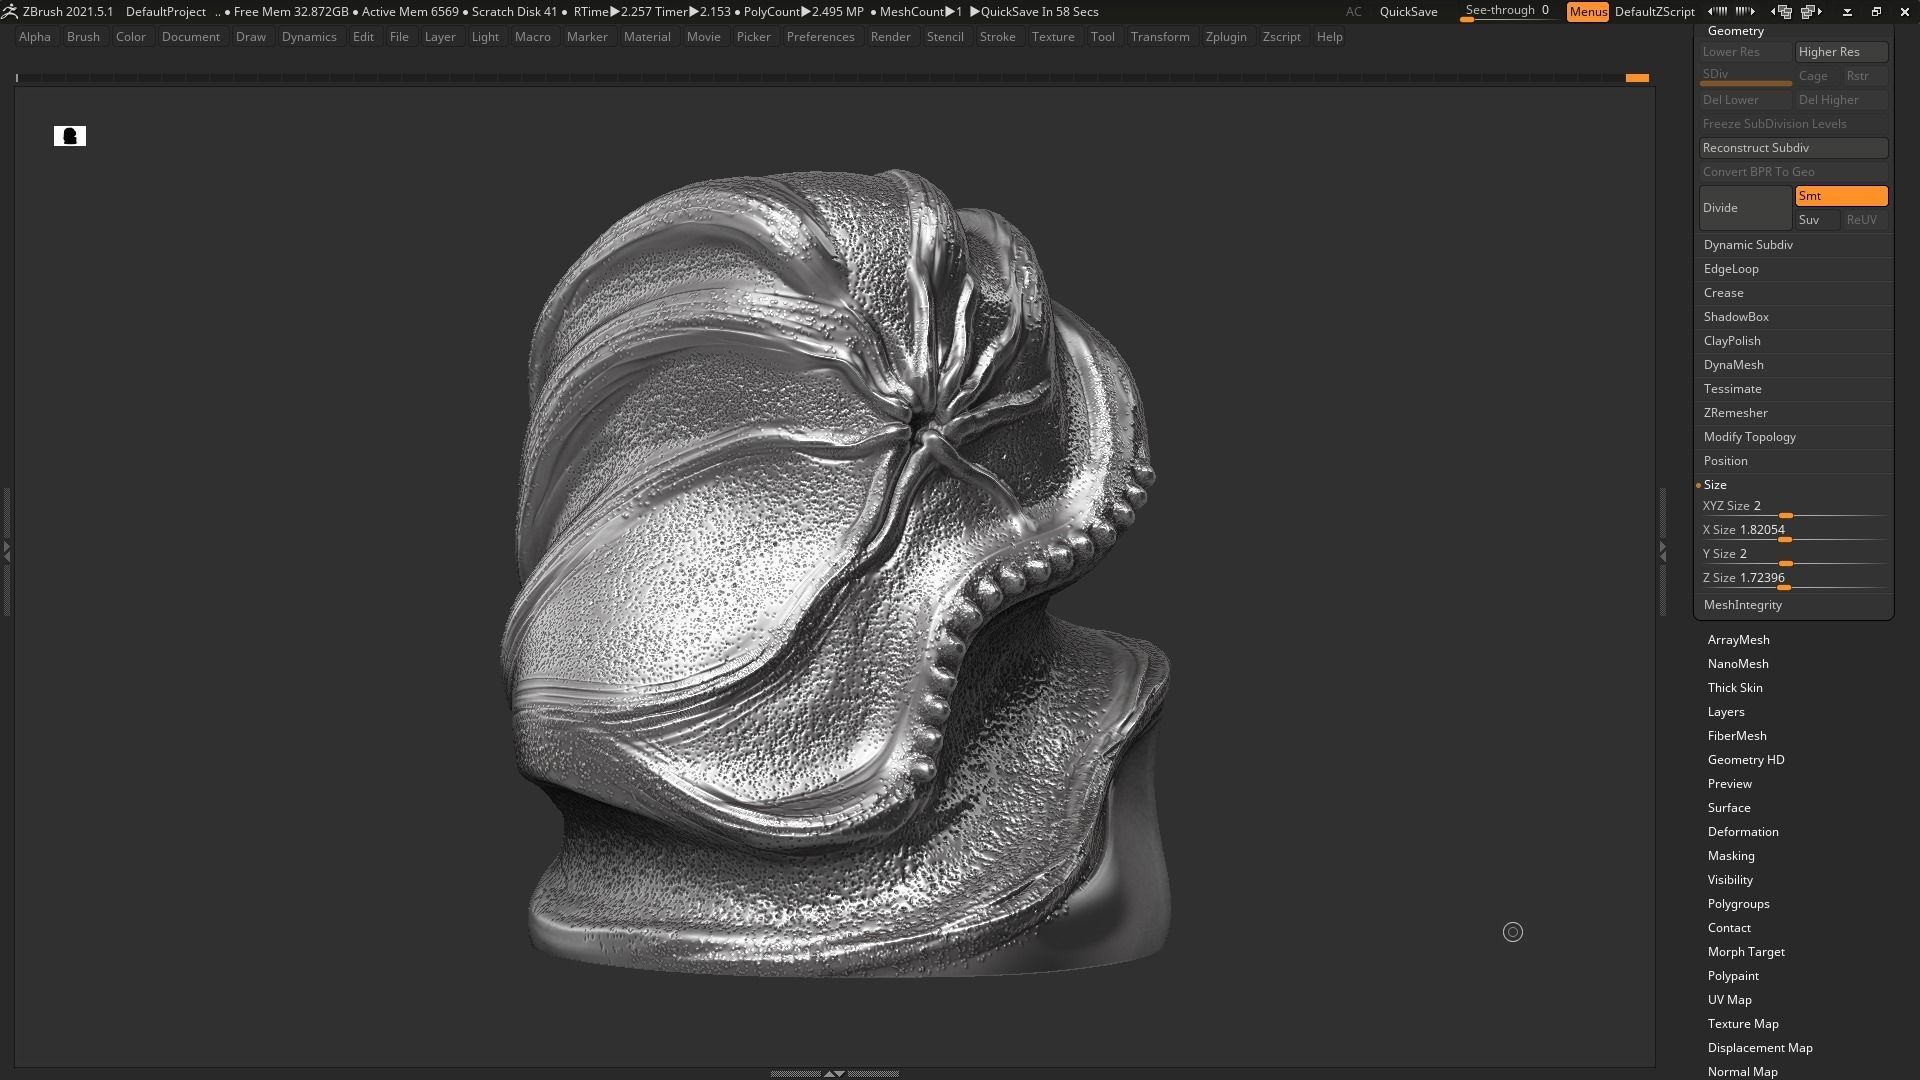Toggle Freeze SubDivision Levels
Viewport: 1920px width, 1080px height.
(x=1793, y=124)
